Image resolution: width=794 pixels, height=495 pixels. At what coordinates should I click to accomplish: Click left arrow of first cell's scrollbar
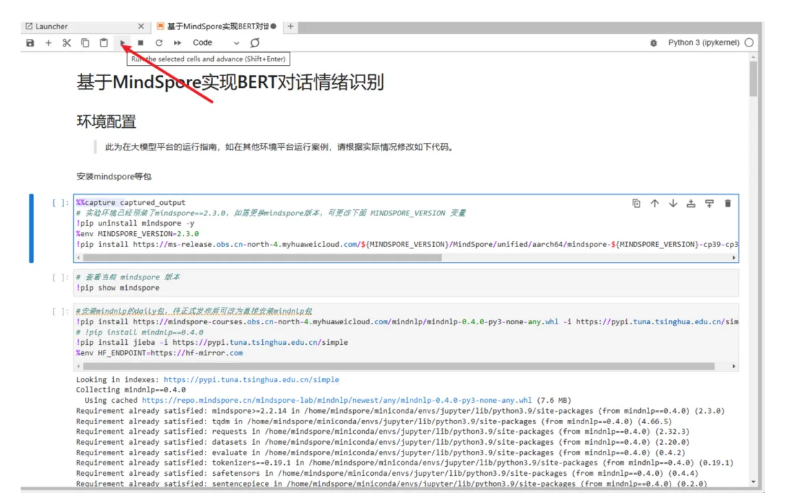click(78, 258)
